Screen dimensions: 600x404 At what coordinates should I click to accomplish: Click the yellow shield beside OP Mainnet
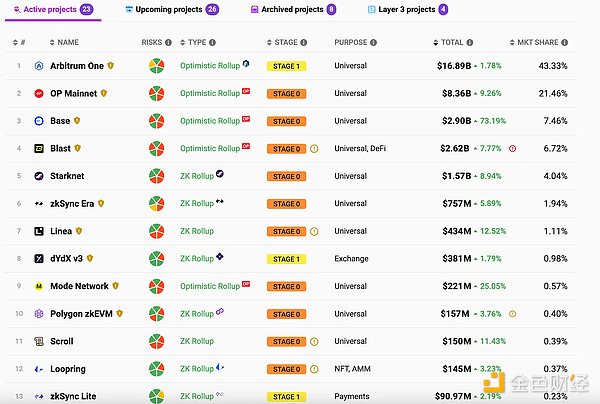click(104, 93)
